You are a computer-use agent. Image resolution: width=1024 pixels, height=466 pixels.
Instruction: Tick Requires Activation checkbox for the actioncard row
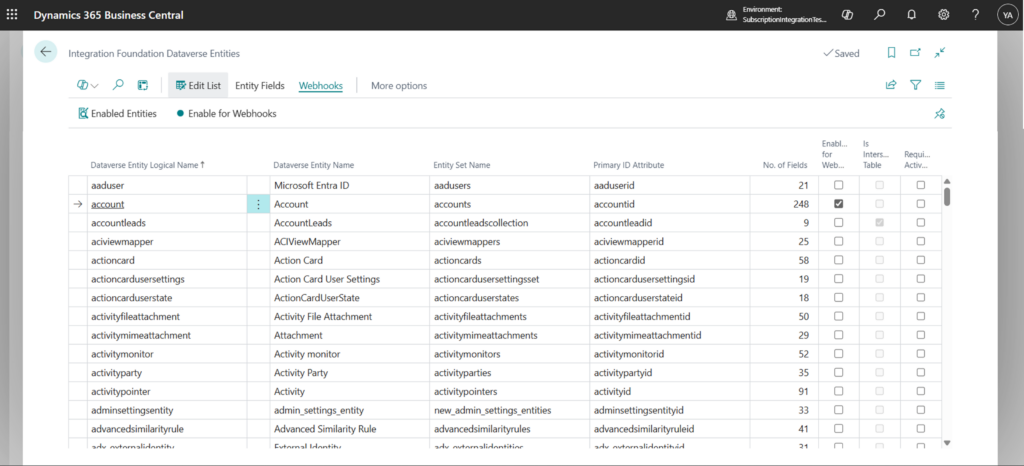(x=920, y=260)
